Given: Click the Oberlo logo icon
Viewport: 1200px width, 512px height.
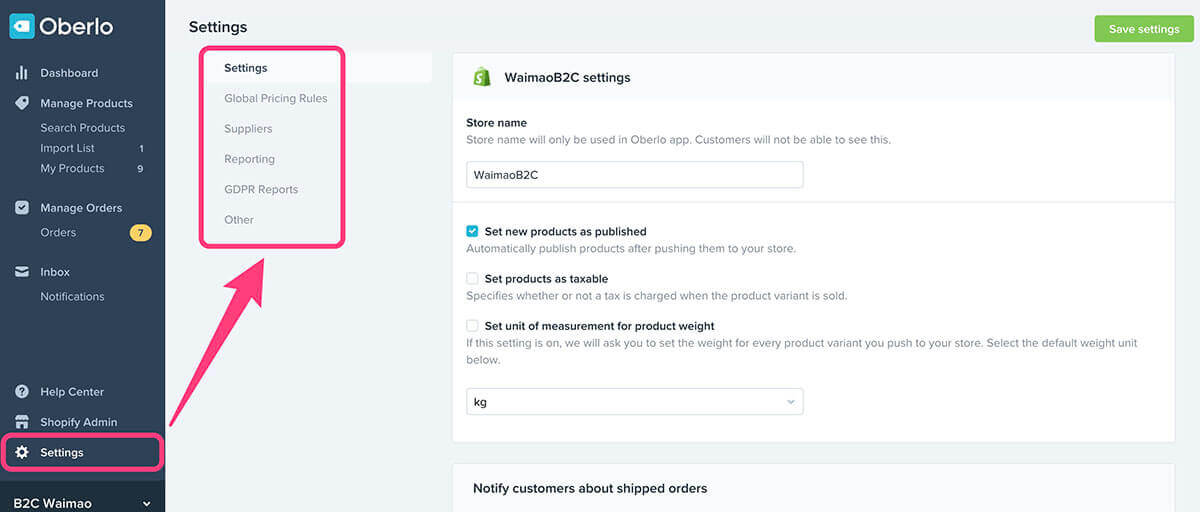Looking at the screenshot, I should tap(22, 26).
